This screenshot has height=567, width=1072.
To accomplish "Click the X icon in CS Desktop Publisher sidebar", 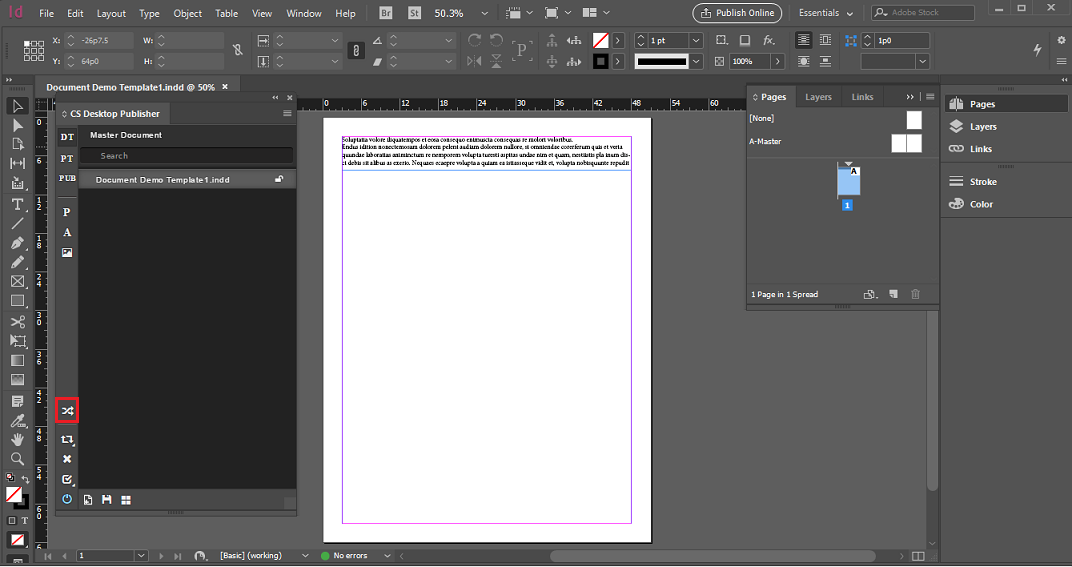I will (x=67, y=459).
